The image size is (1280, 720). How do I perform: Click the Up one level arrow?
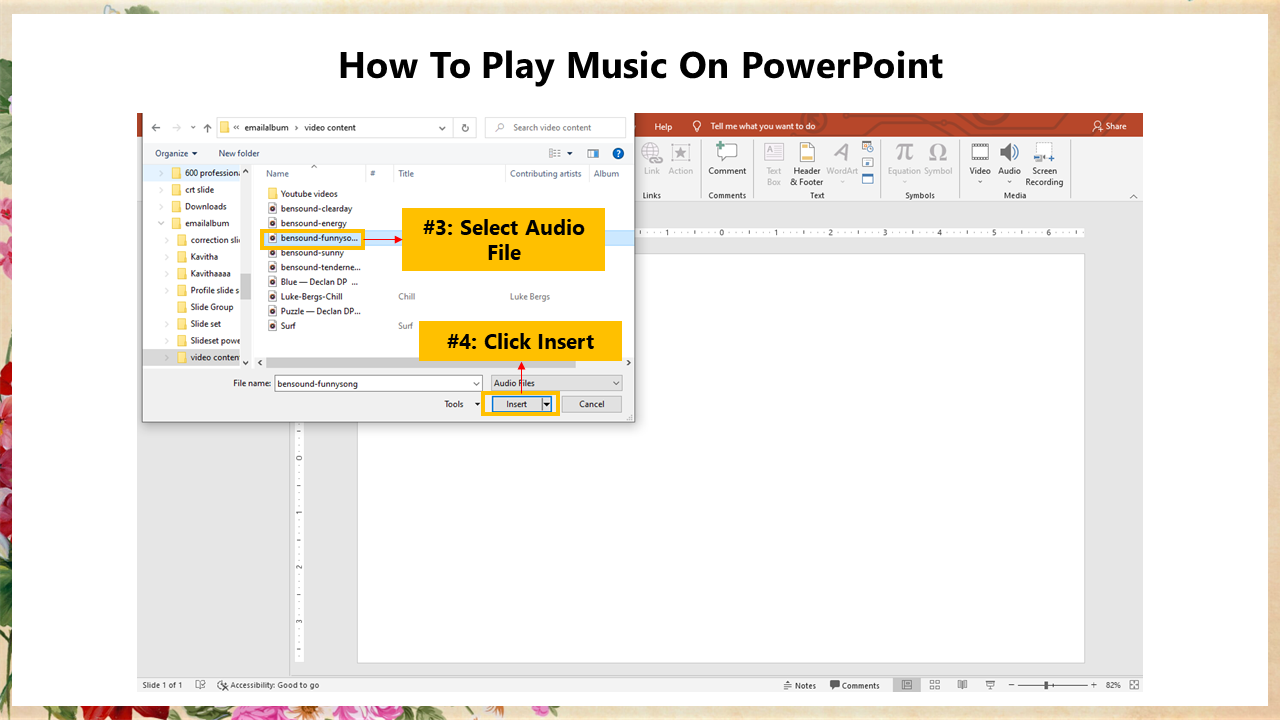(x=207, y=128)
